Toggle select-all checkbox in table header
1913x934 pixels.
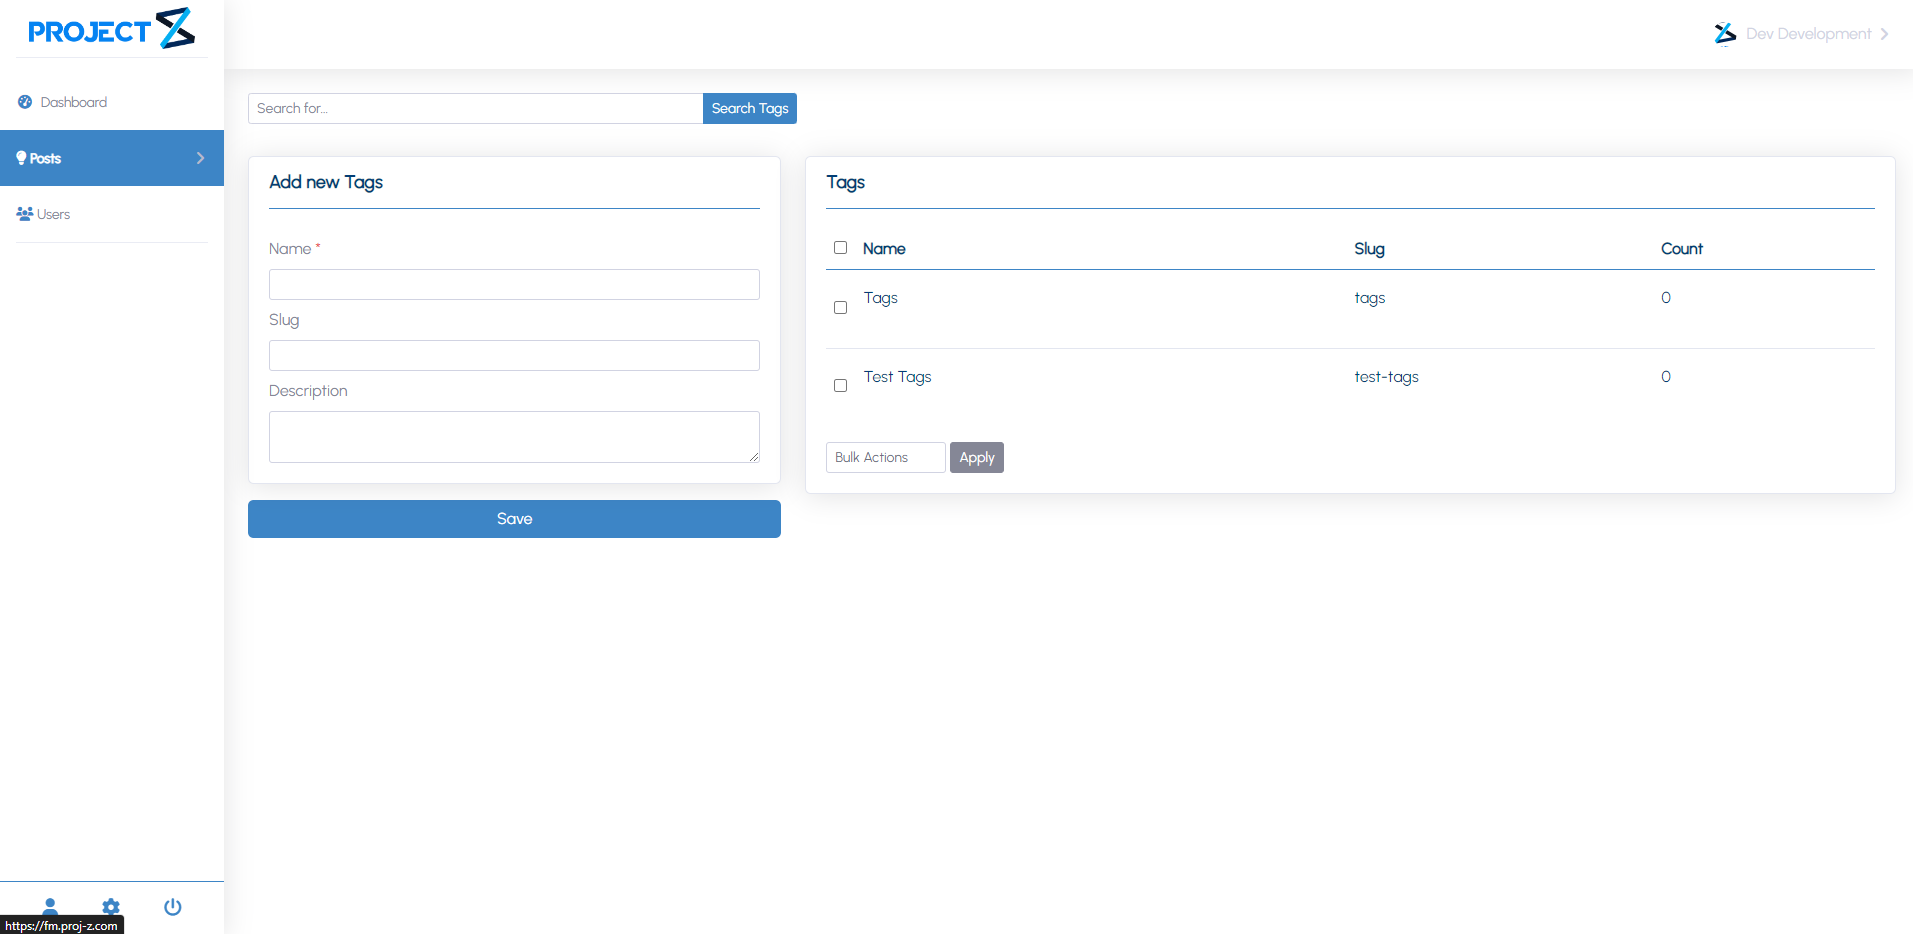click(x=840, y=247)
